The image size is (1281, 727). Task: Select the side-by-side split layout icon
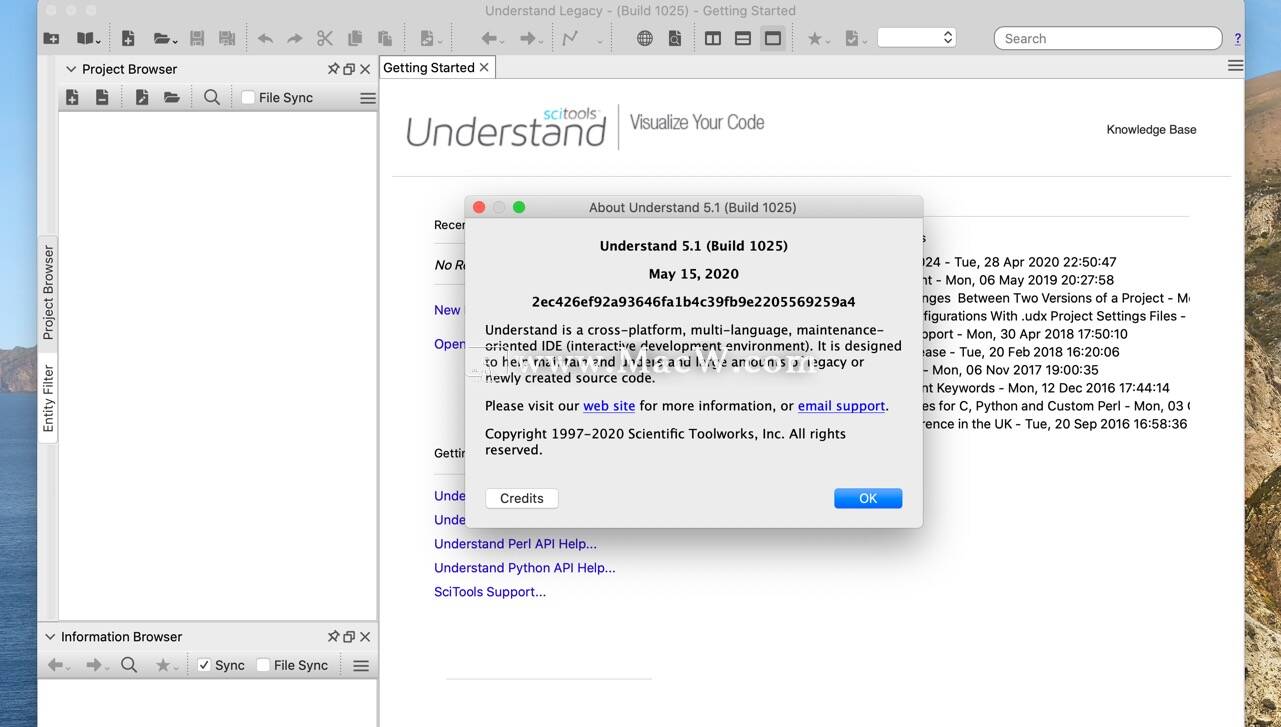point(713,38)
